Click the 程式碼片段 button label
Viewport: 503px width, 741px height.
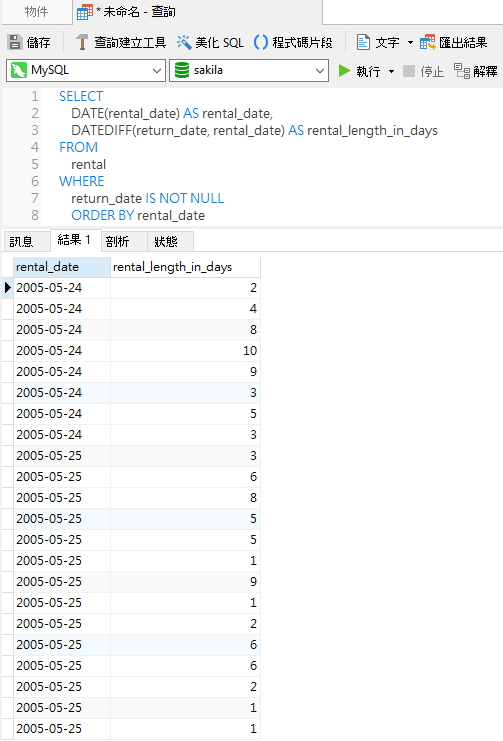coord(303,43)
